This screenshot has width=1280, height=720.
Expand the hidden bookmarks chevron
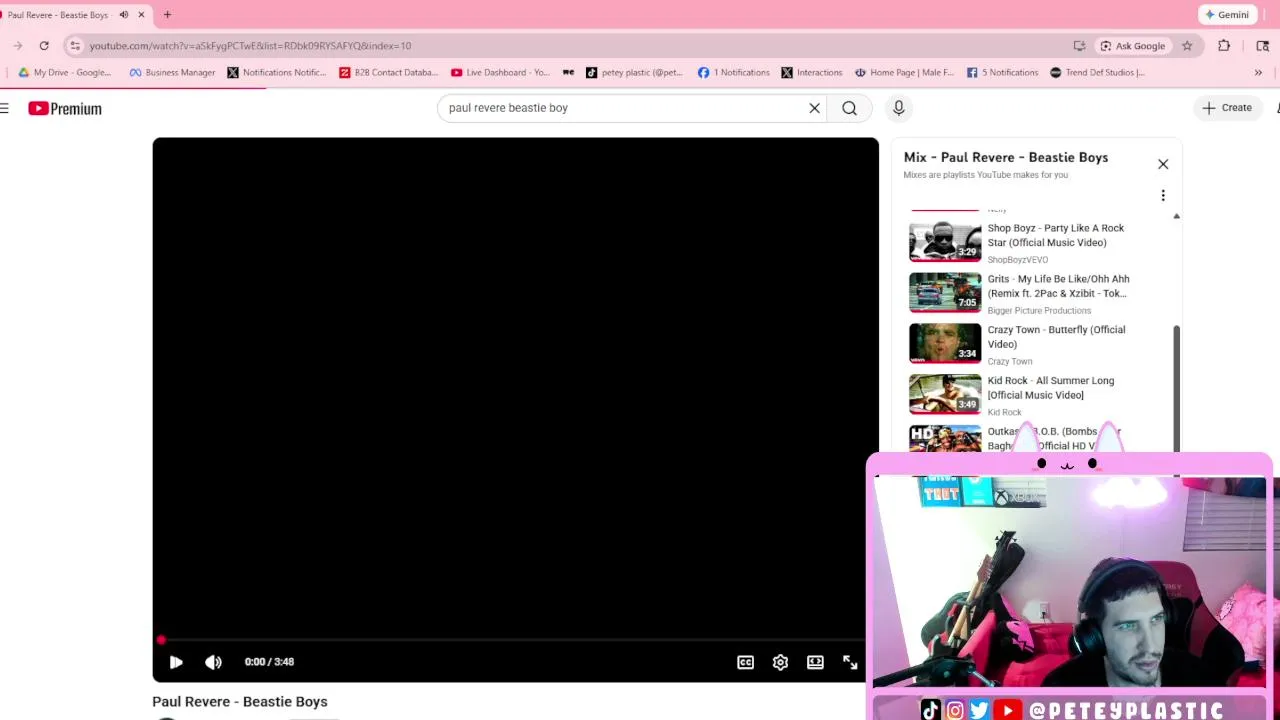[1258, 72]
